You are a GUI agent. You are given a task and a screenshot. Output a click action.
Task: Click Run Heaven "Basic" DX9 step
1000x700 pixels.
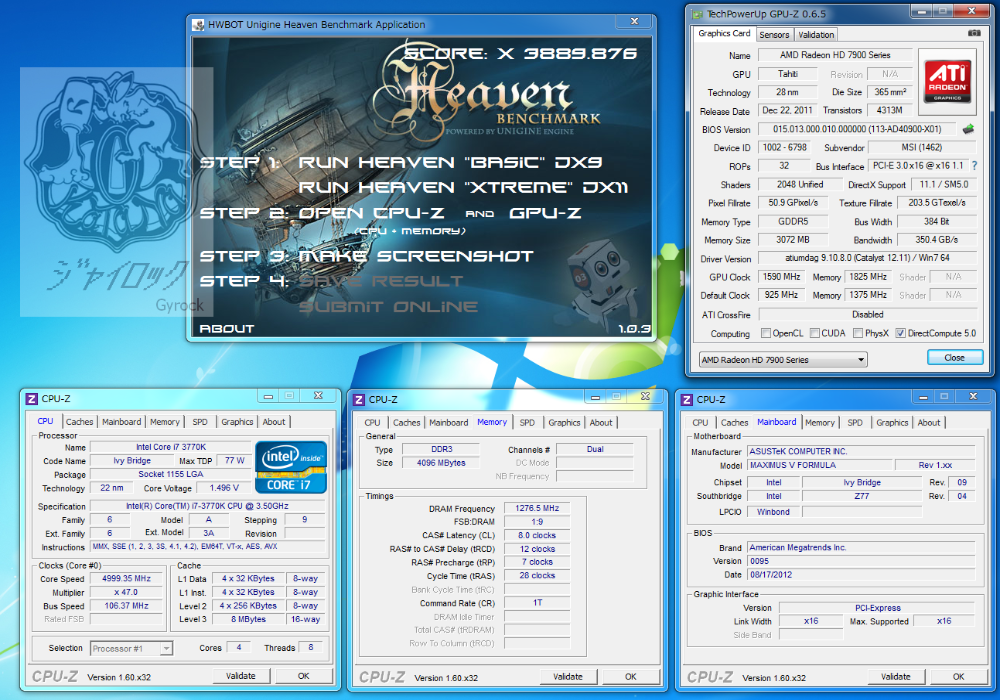coord(450,163)
